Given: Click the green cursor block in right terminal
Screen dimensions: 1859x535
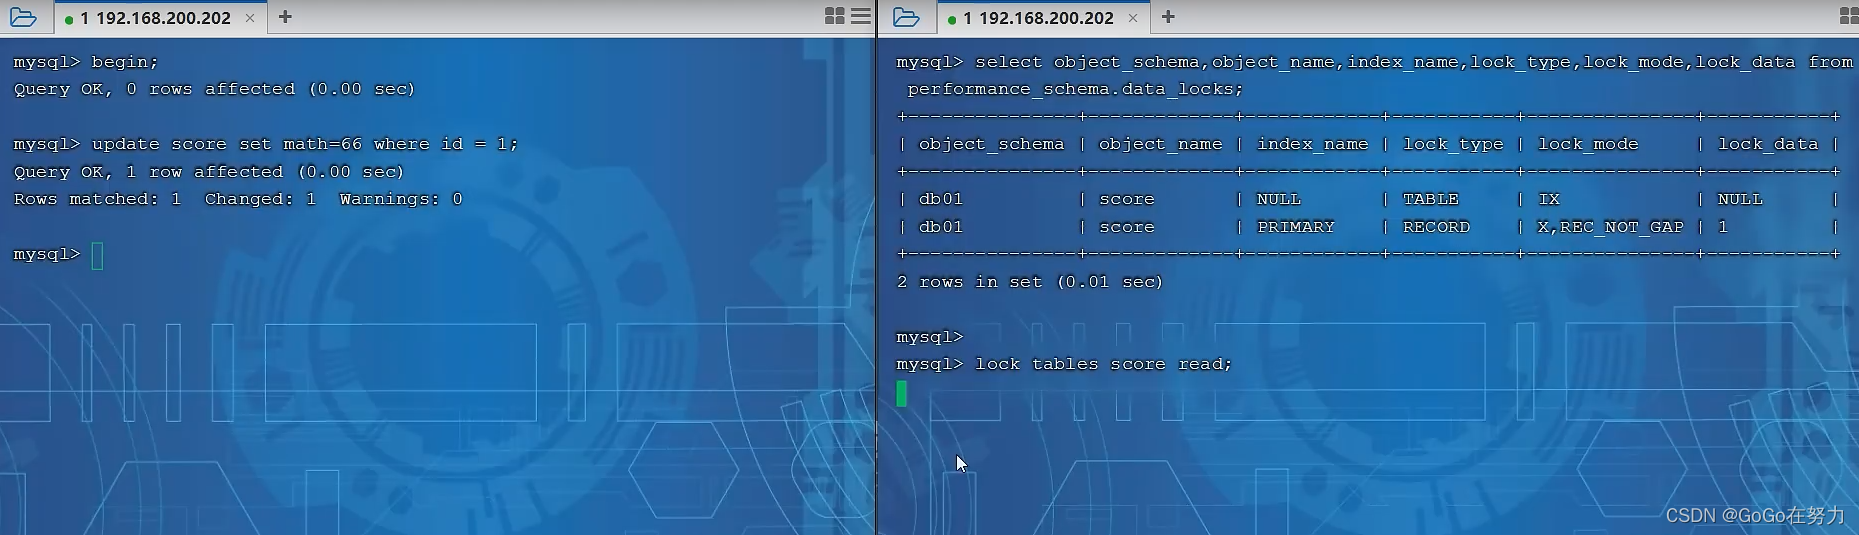Looking at the screenshot, I should (x=902, y=393).
